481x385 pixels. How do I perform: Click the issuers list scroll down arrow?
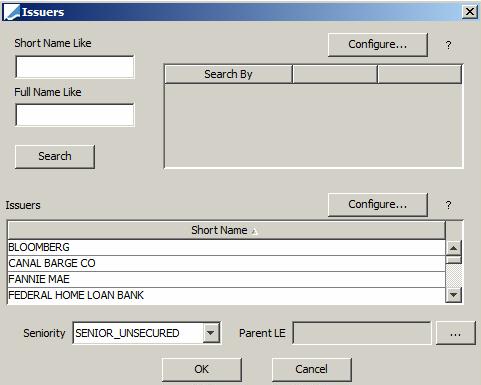point(453,295)
